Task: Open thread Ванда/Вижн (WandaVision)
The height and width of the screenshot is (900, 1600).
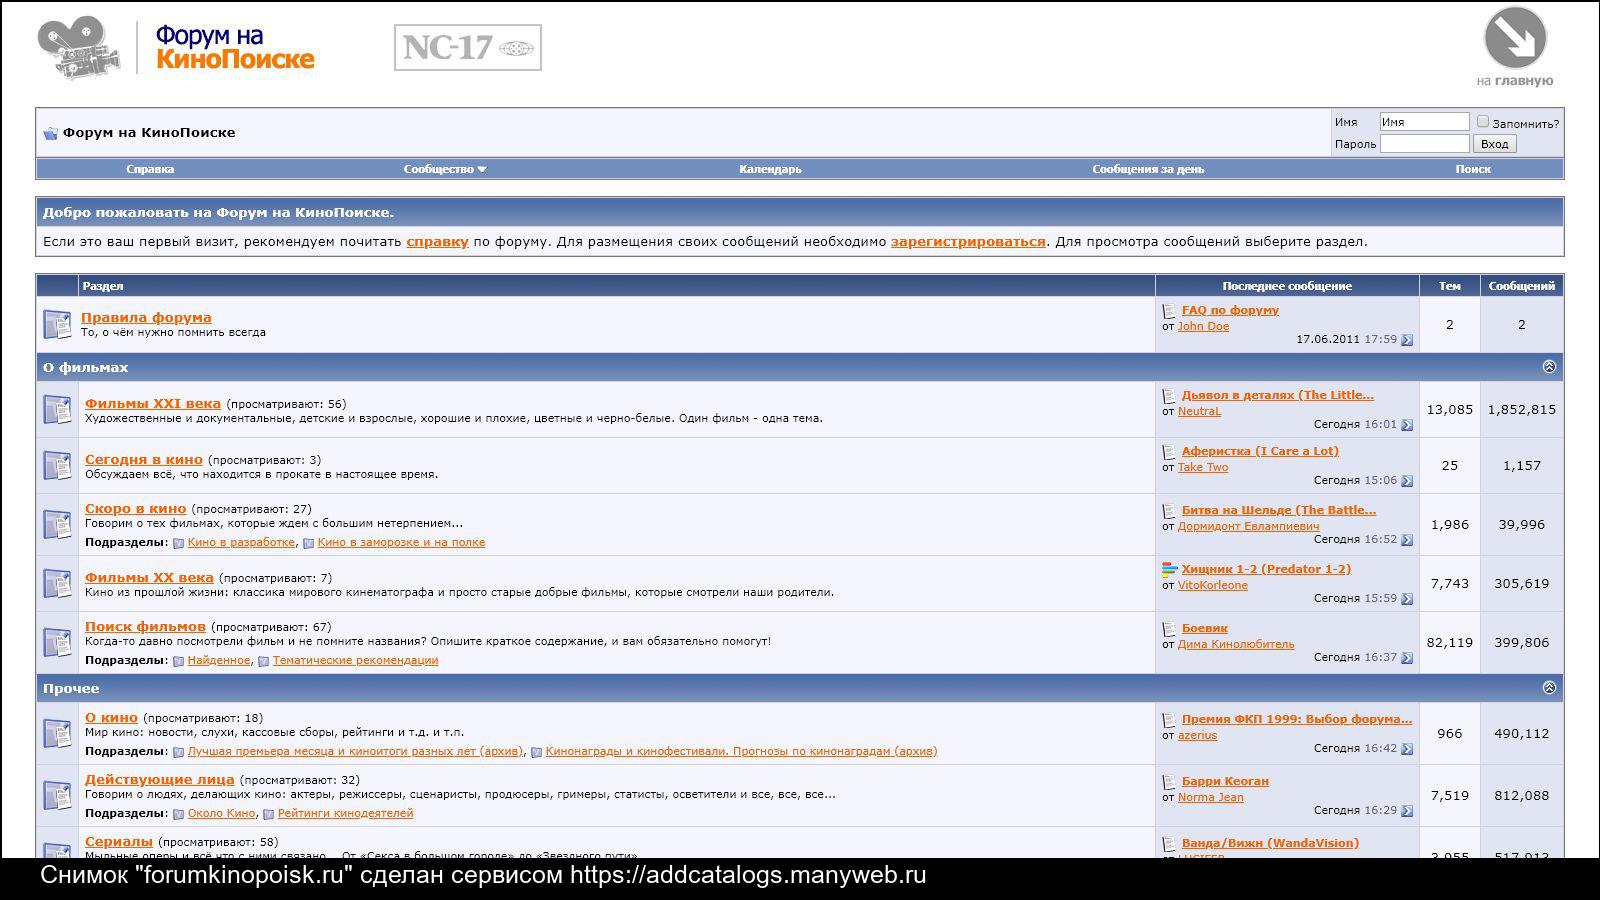Action: tap(1270, 843)
